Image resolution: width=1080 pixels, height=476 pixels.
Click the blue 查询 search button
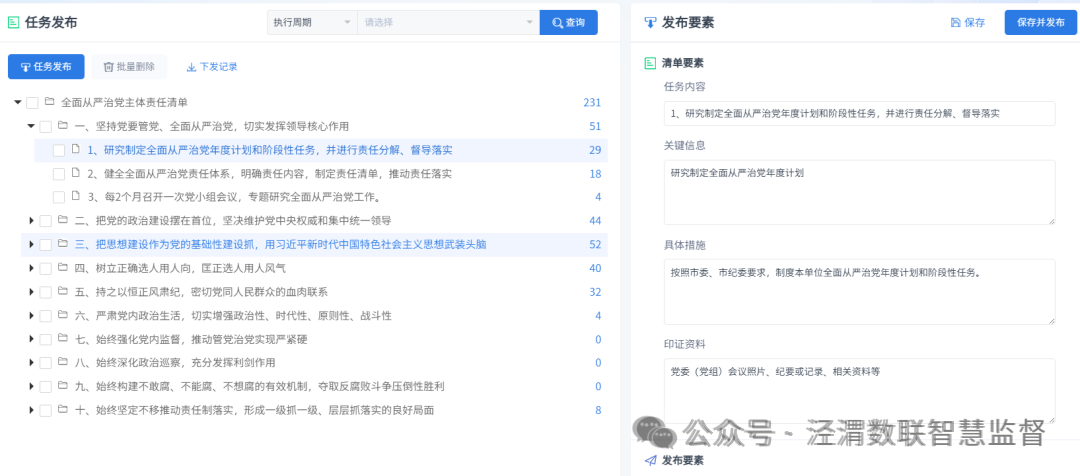click(568, 22)
